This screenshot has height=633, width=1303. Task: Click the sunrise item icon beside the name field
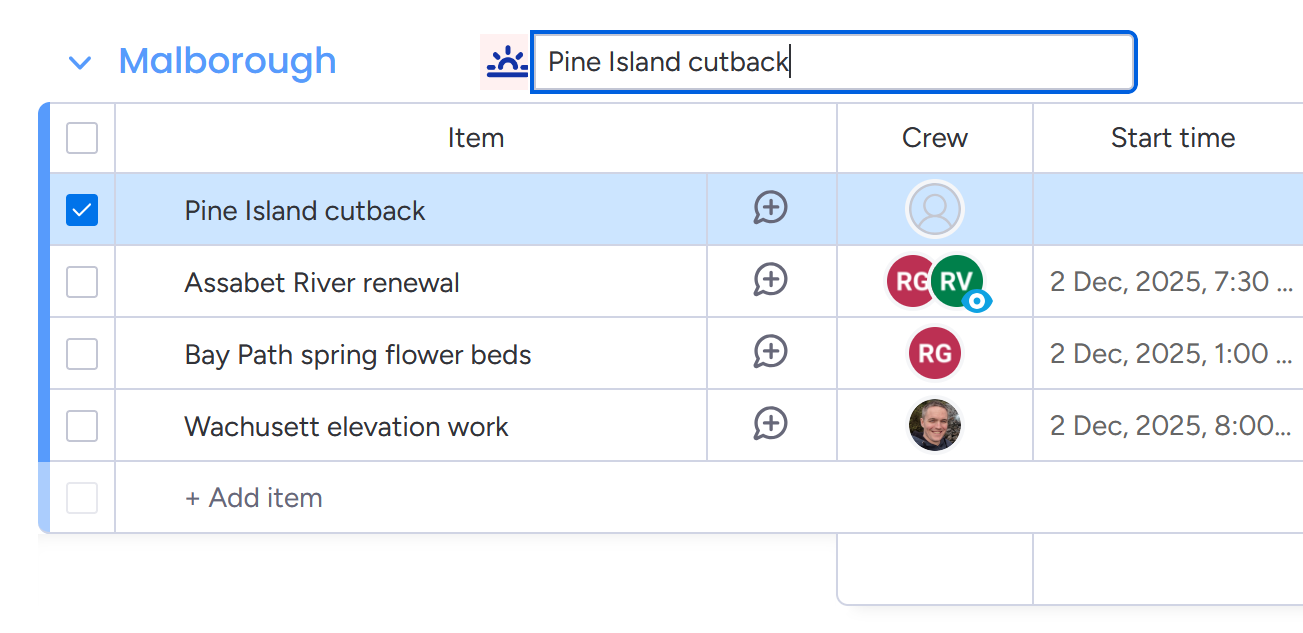(x=505, y=61)
